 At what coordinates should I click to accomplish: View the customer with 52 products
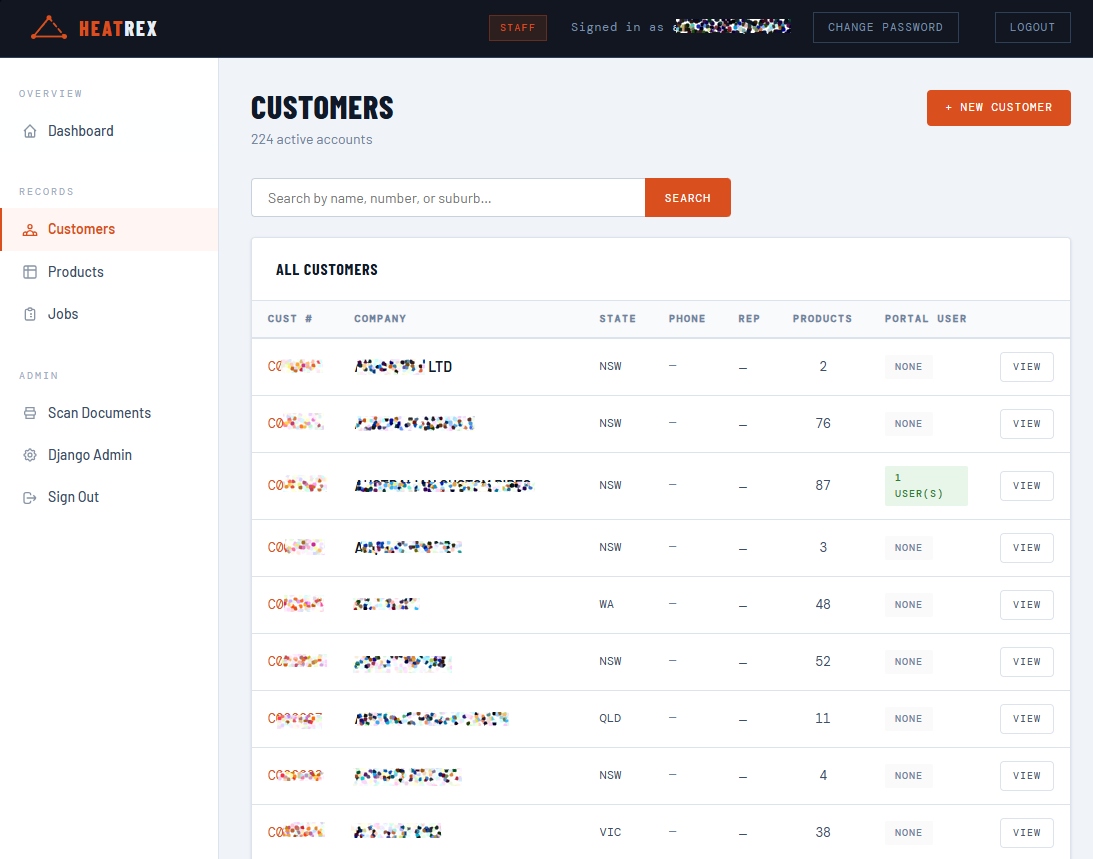pyautogui.click(x=1026, y=662)
